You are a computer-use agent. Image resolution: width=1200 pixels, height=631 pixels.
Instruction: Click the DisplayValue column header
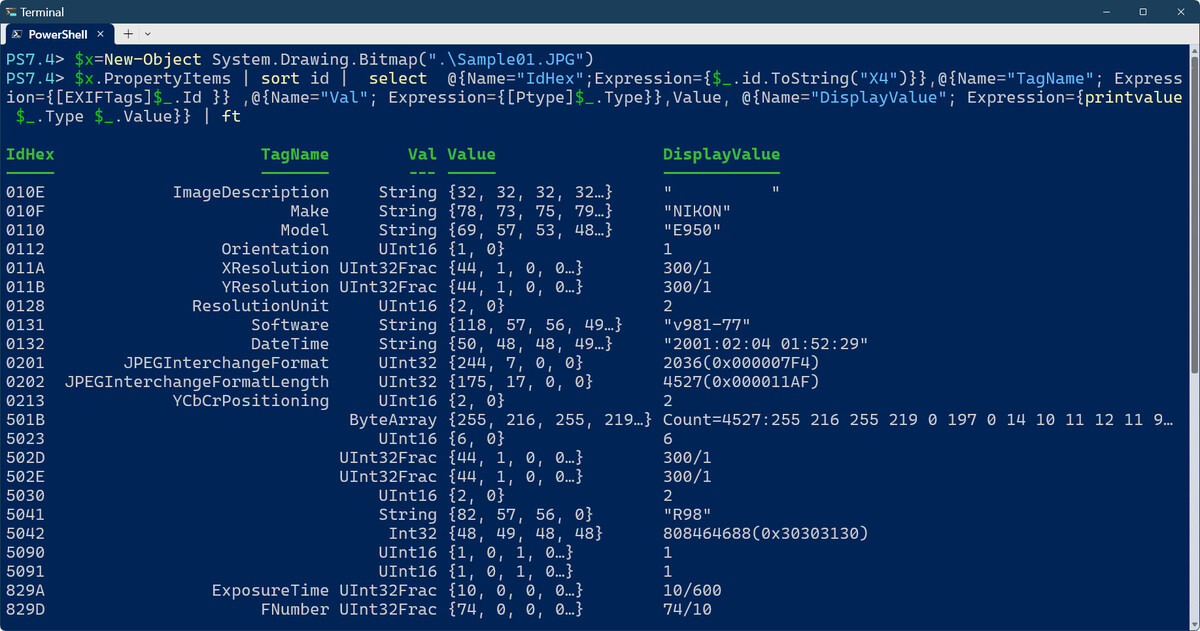[x=721, y=154]
